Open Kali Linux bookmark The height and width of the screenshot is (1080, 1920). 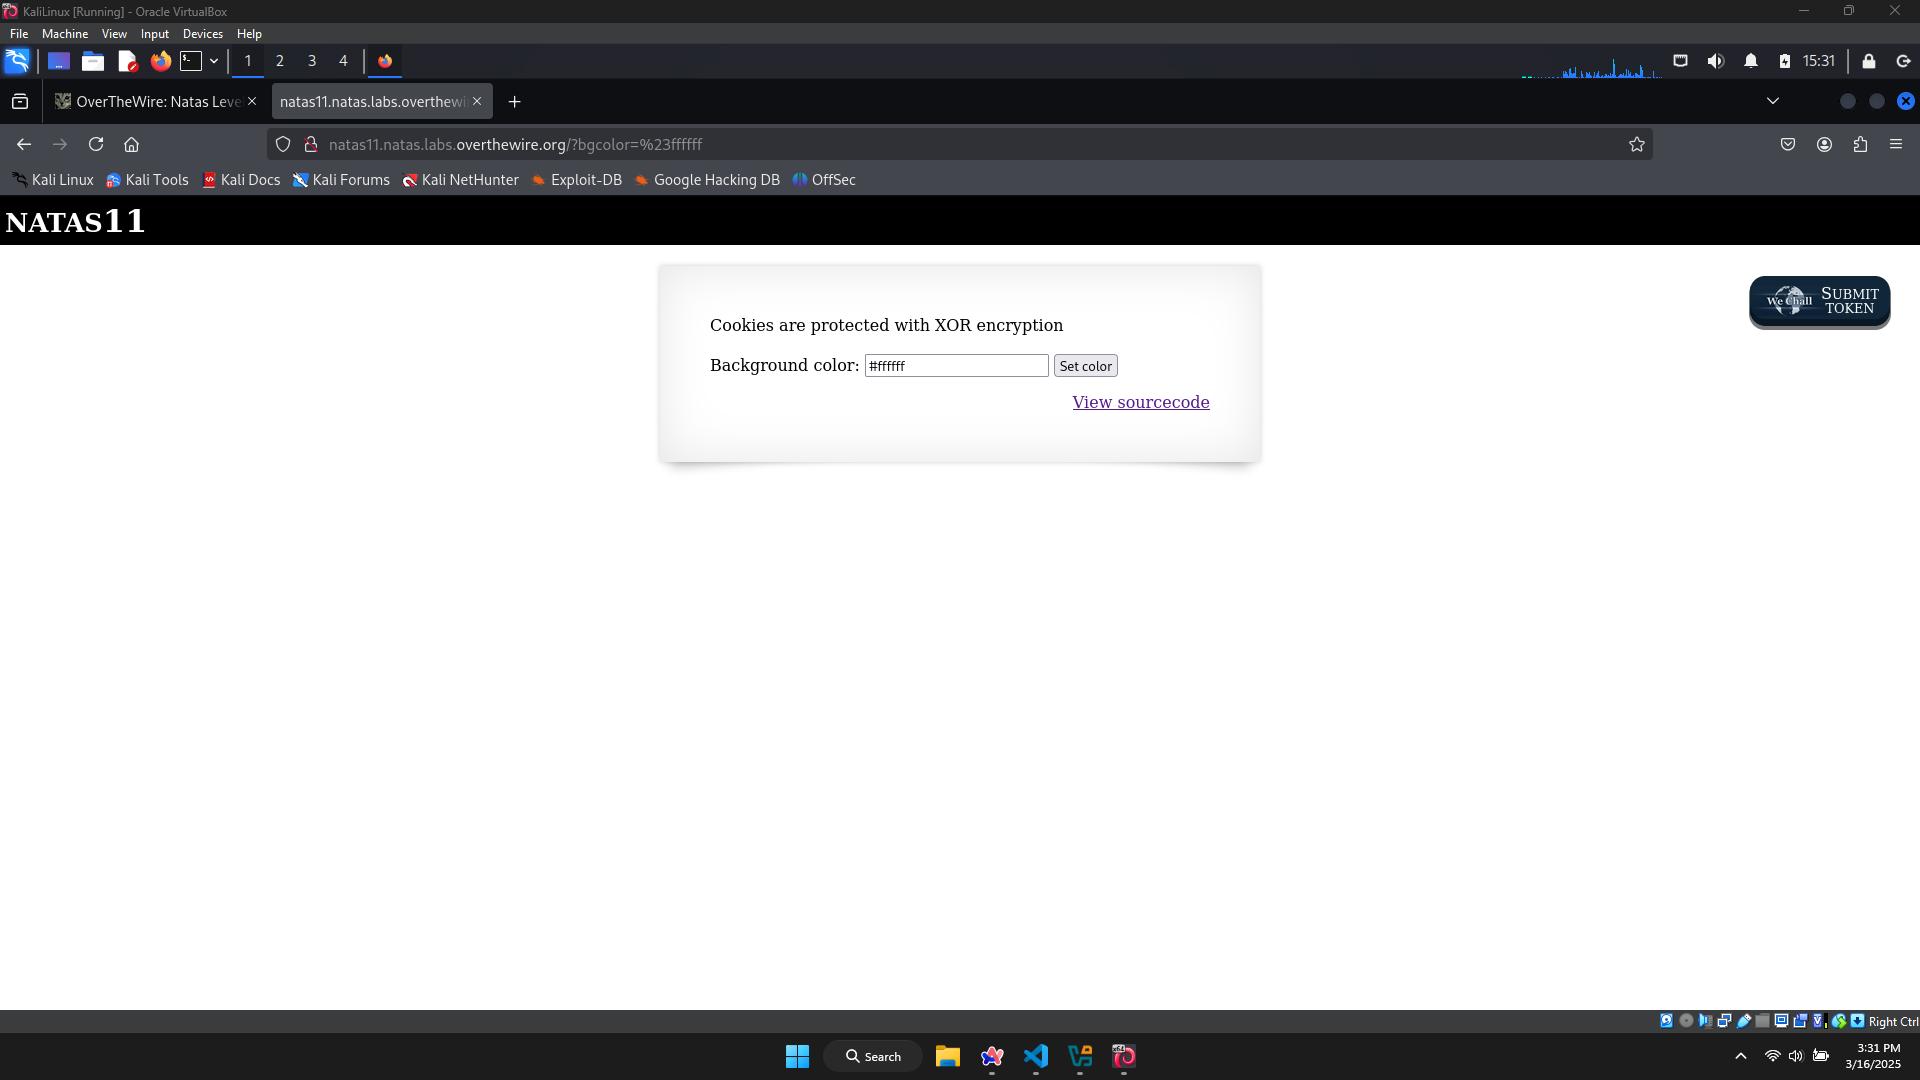tap(53, 180)
